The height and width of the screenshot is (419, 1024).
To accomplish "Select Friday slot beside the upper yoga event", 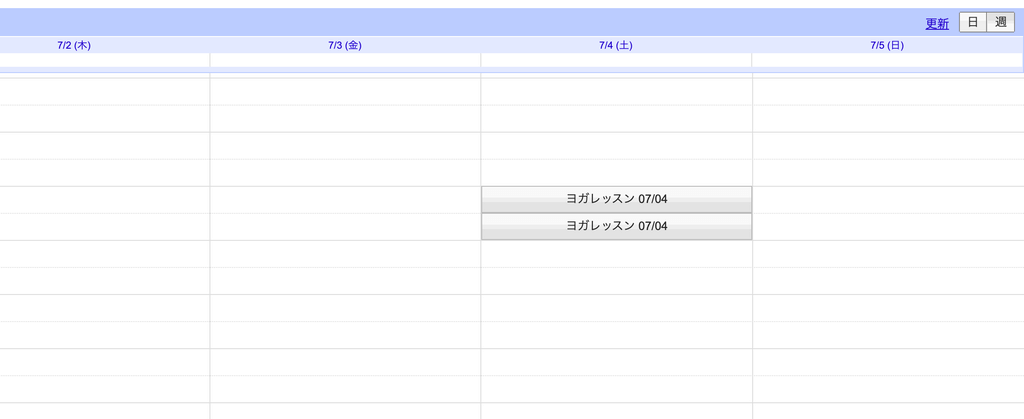I will point(345,200).
